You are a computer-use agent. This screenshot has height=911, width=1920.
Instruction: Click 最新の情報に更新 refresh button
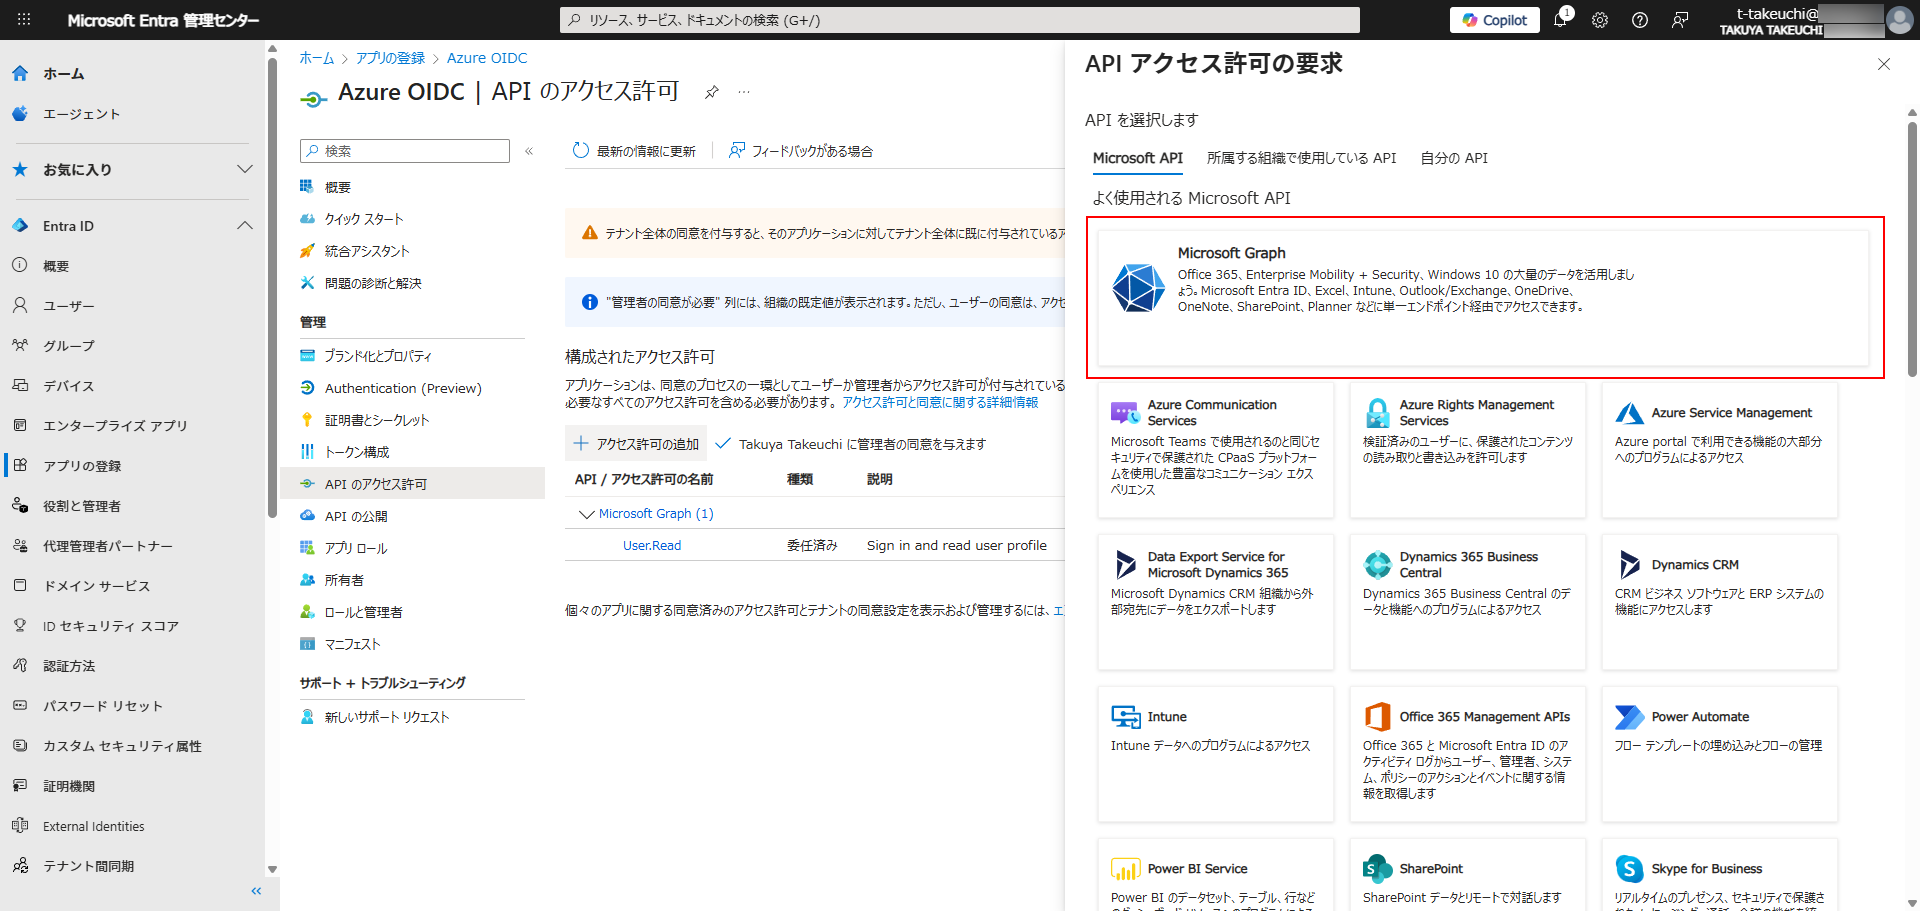(634, 151)
